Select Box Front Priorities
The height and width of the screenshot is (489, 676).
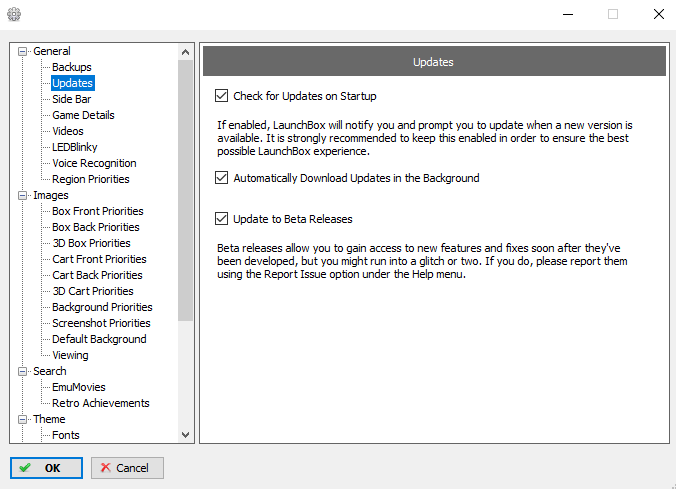pyautogui.click(x=97, y=211)
